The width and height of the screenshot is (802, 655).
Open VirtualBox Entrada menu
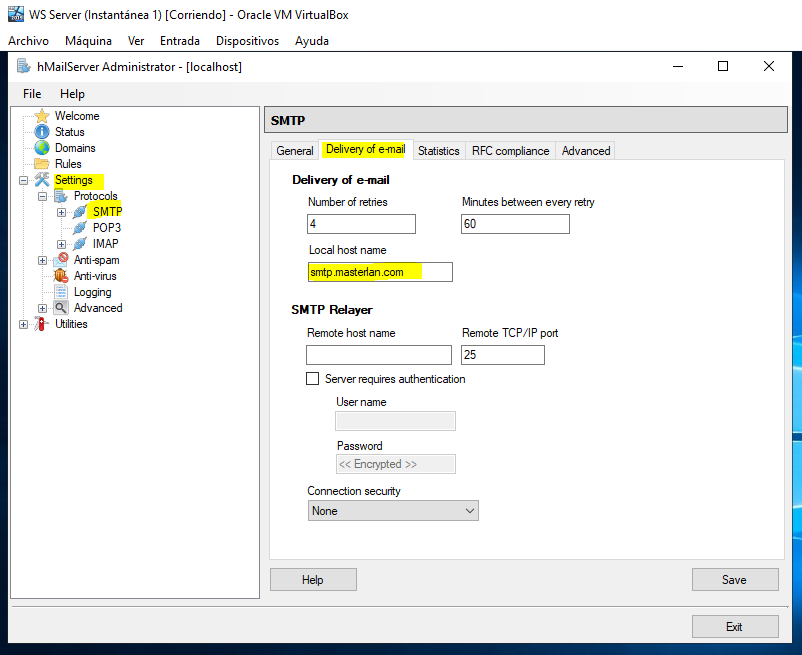coord(180,41)
